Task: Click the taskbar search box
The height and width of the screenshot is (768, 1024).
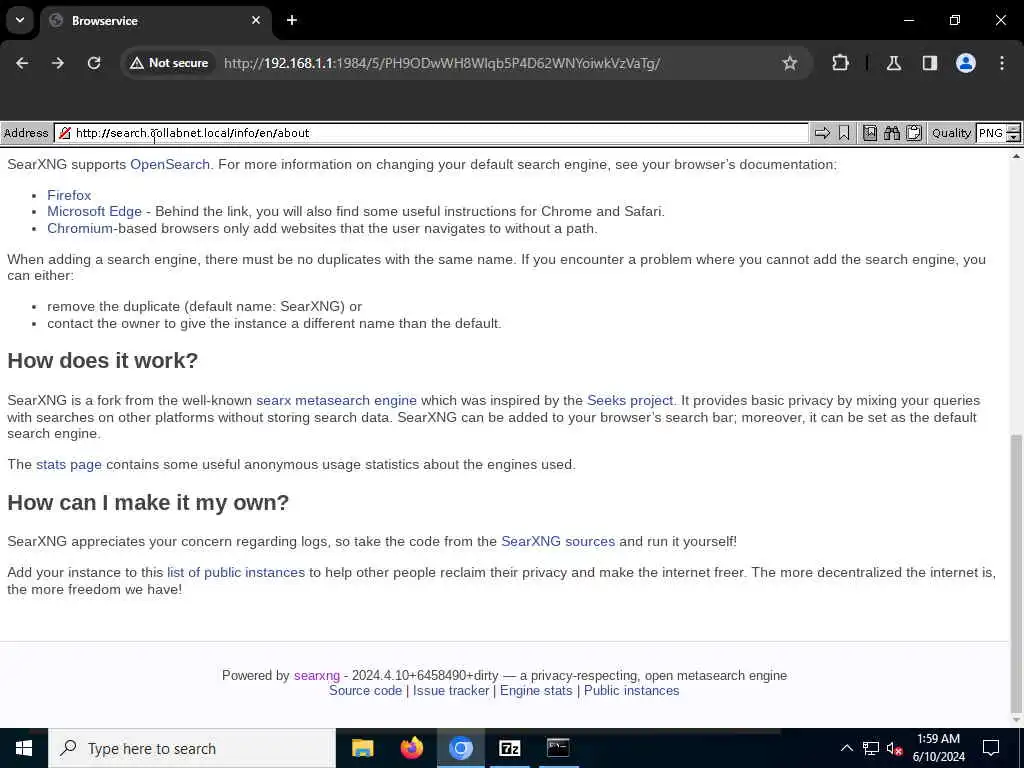Action: coord(192,748)
